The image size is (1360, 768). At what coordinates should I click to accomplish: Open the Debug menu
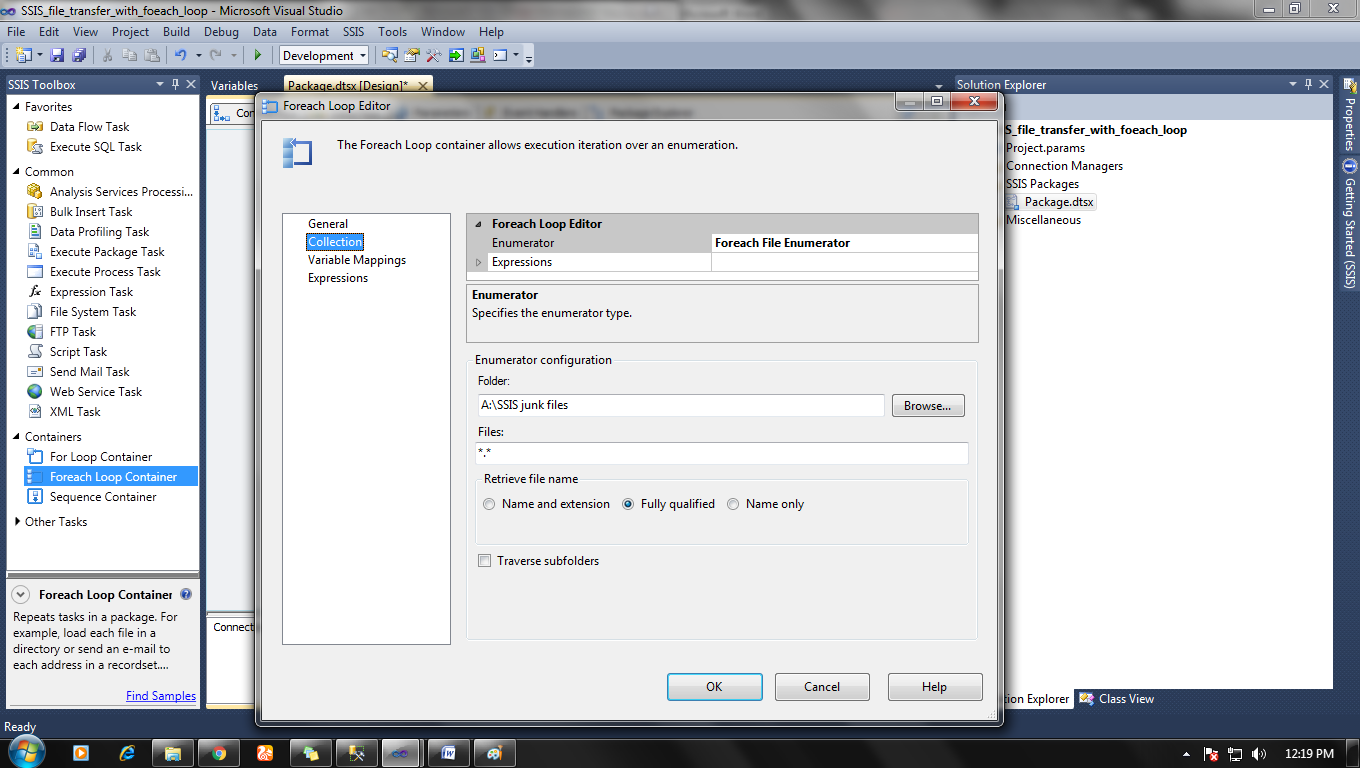point(221,32)
